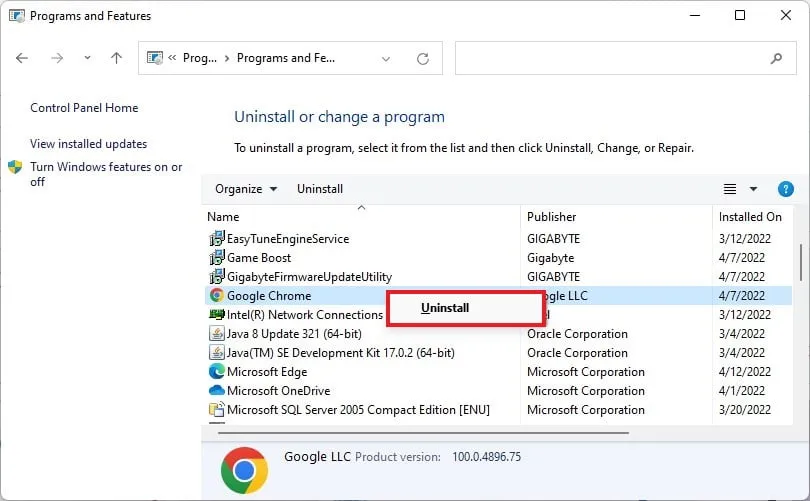The height and width of the screenshot is (501, 810).
Task: Change view with the list view icon
Action: coord(729,189)
